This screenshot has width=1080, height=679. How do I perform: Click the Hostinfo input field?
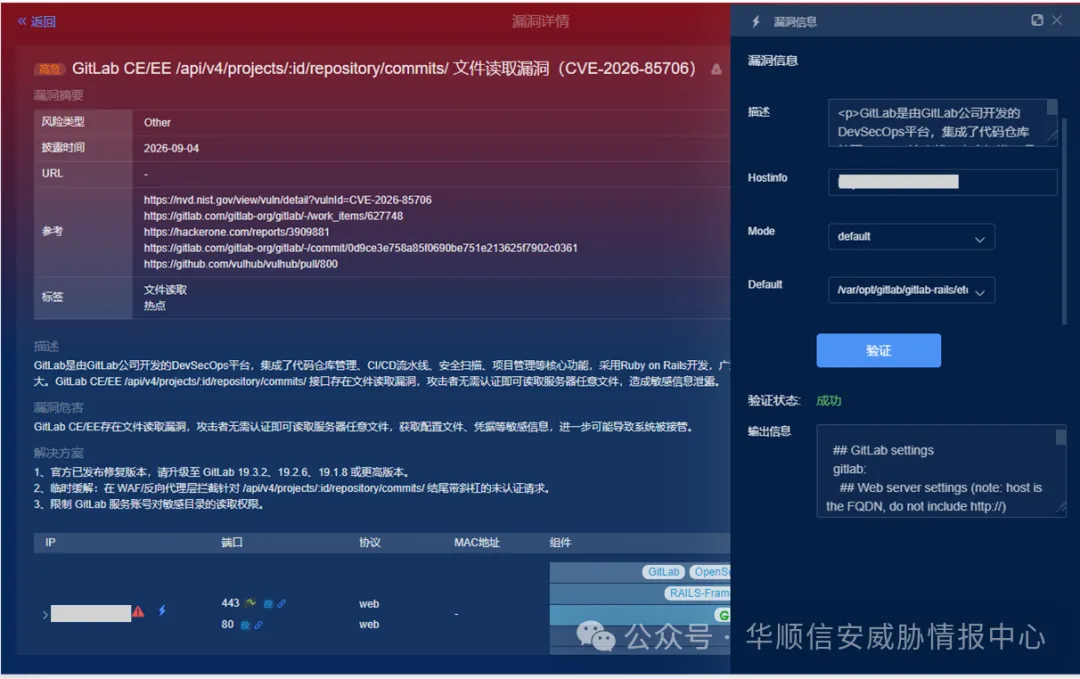tap(942, 182)
